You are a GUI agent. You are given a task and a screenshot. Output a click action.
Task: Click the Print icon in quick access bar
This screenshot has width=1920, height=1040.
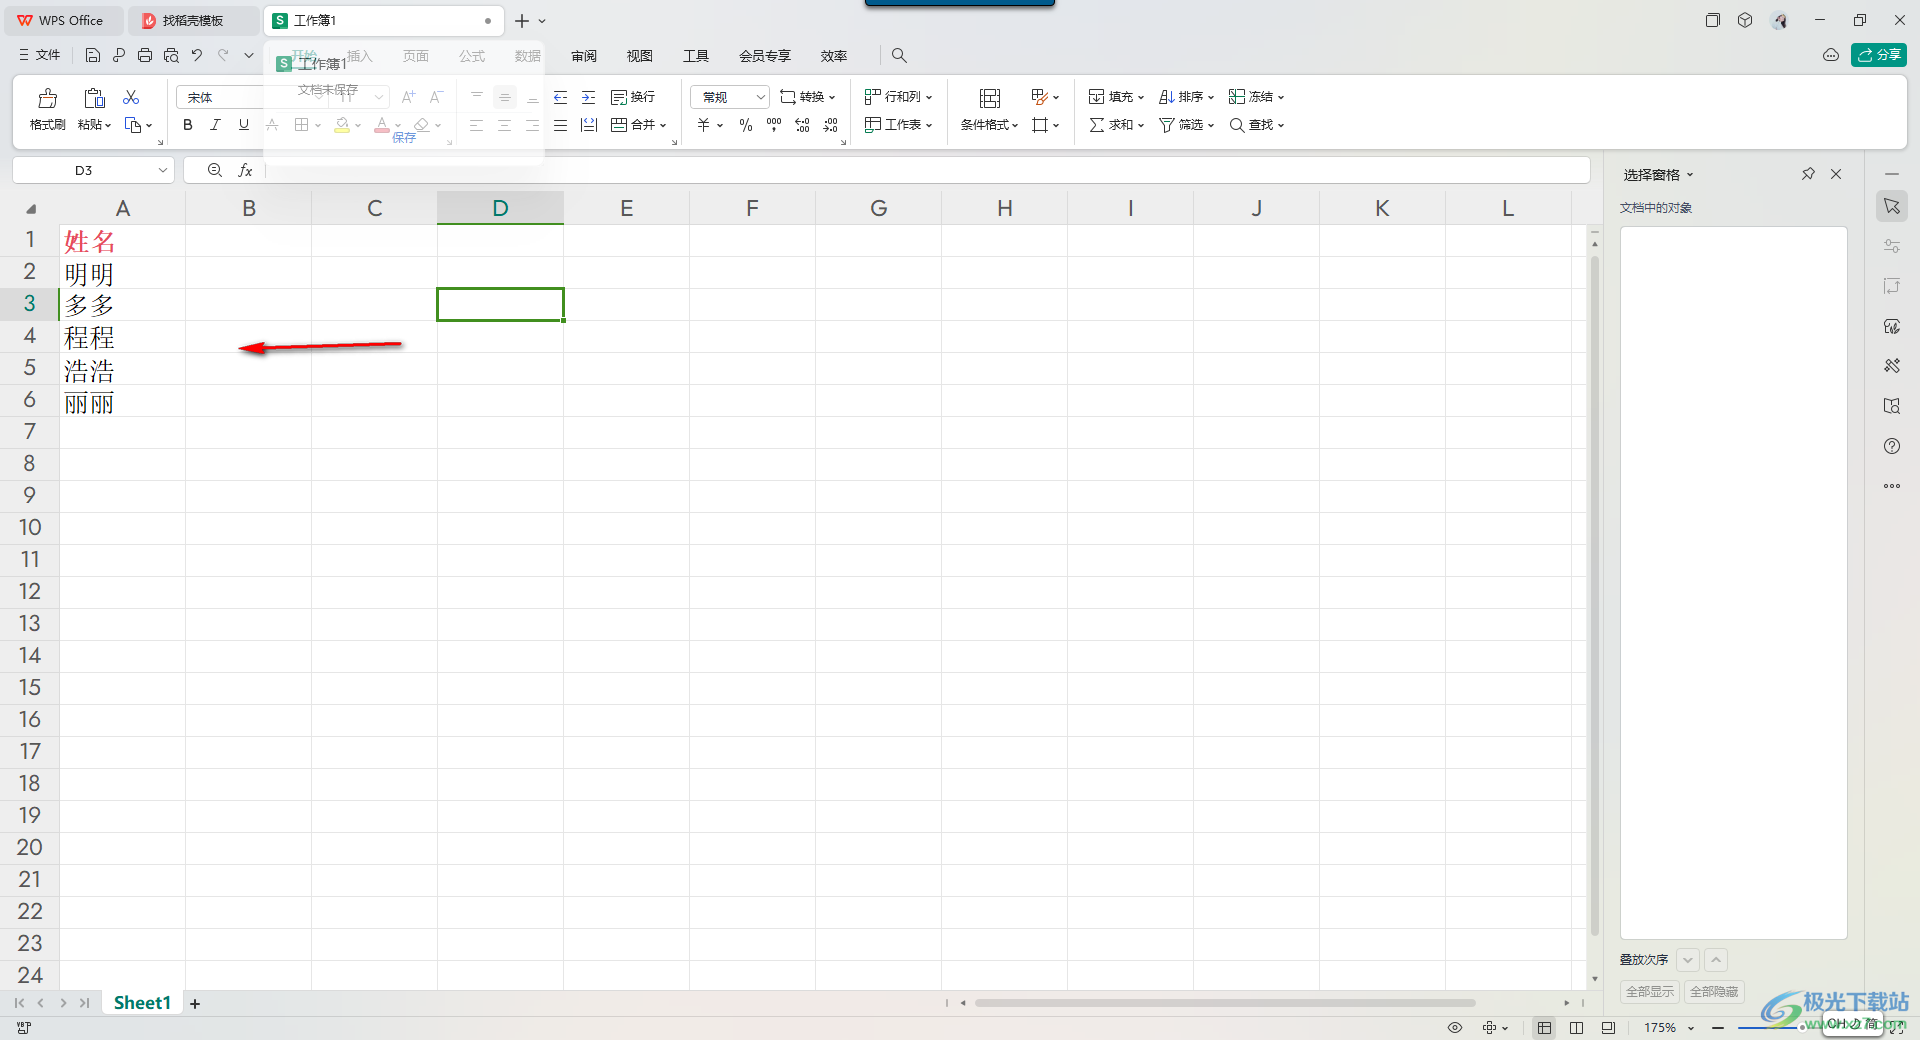[145, 55]
